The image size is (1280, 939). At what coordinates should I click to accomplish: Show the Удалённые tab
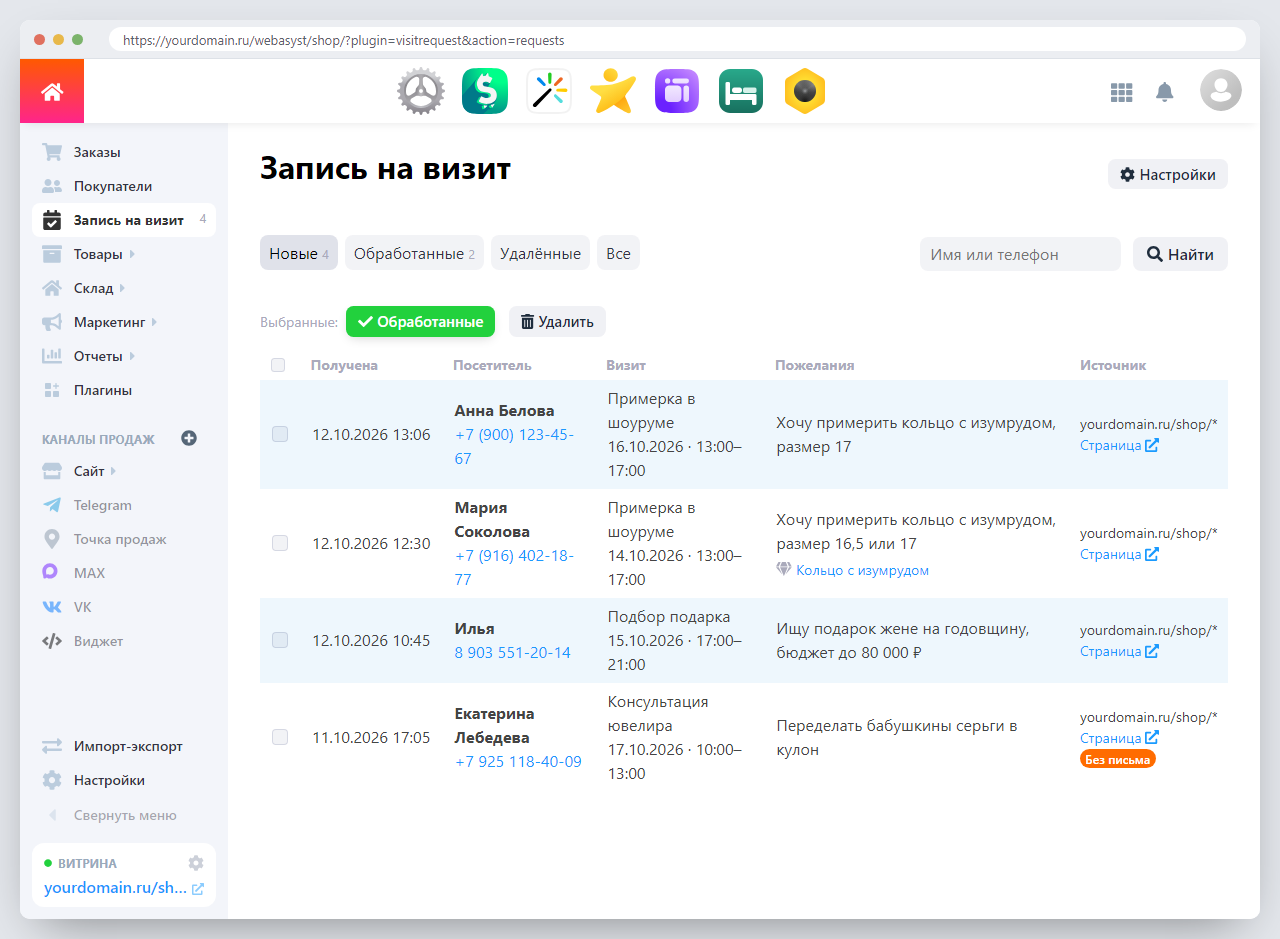(x=540, y=253)
